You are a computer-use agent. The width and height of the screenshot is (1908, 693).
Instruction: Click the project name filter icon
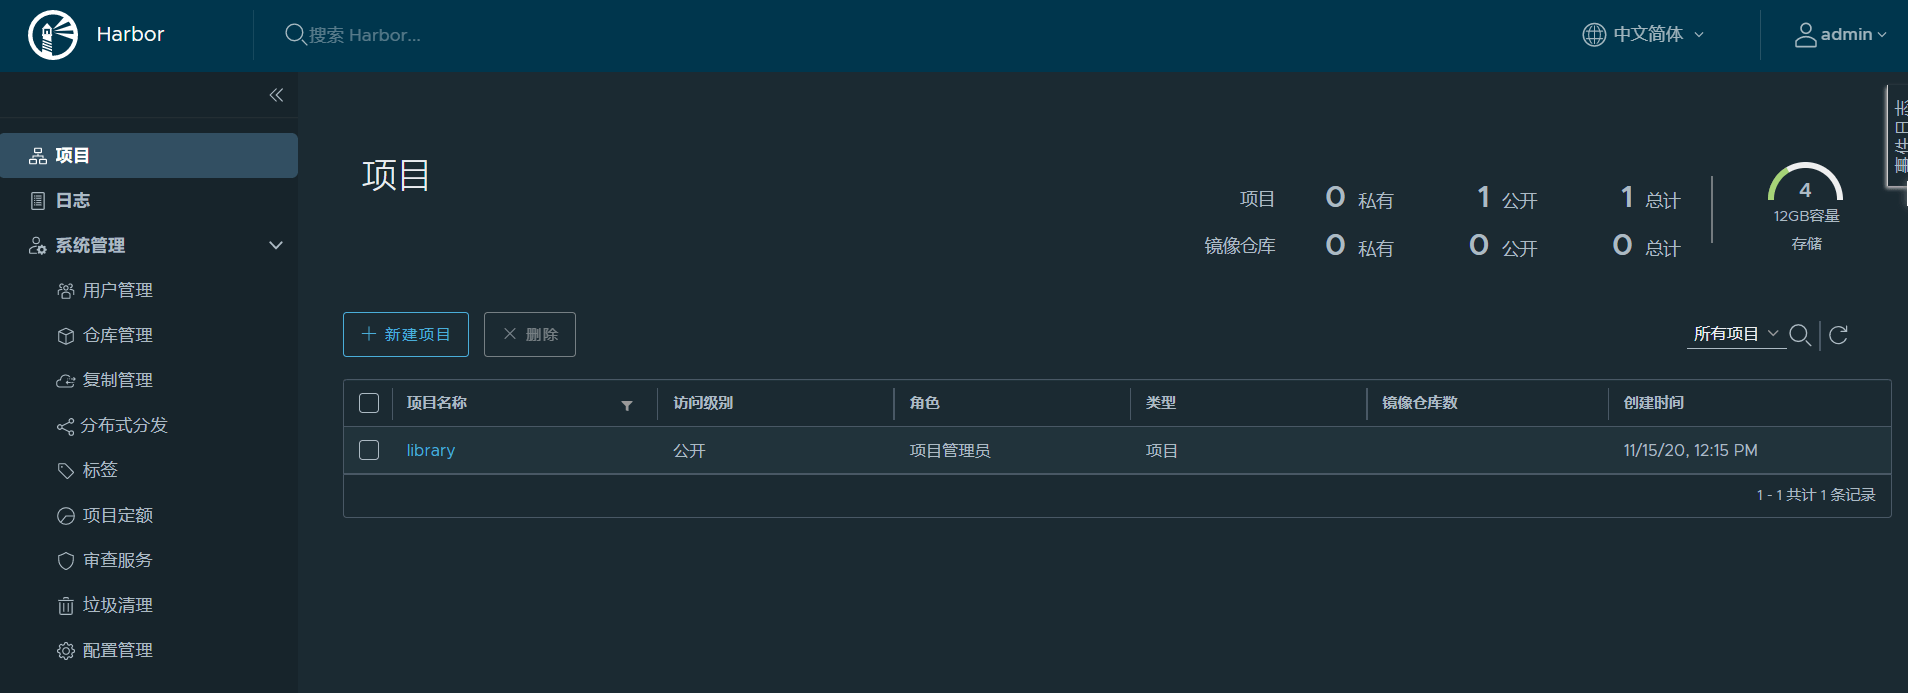click(x=627, y=405)
